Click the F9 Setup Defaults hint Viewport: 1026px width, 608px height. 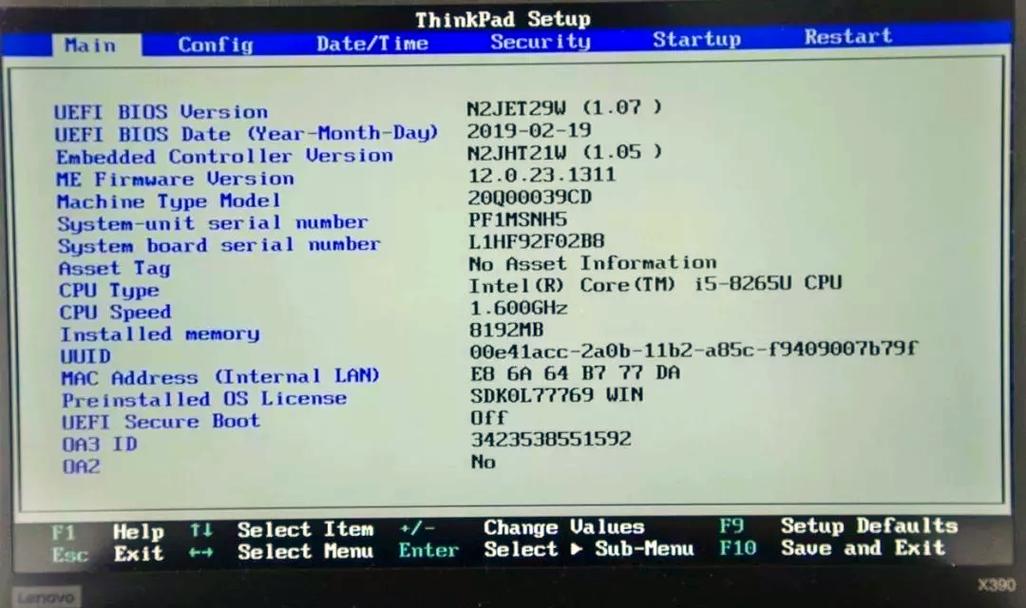click(839, 526)
